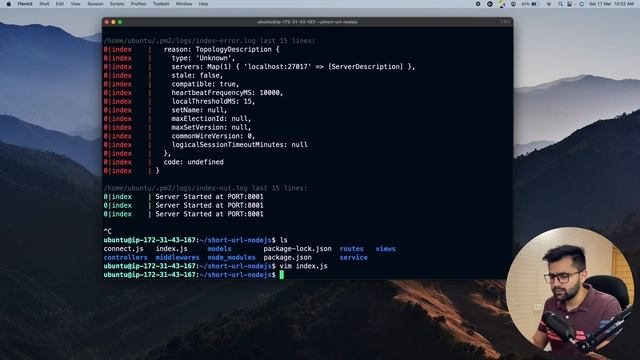The height and width of the screenshot is (360, 640).
Task: Click the 'package.json' file name
Action: tap(287, 258)
